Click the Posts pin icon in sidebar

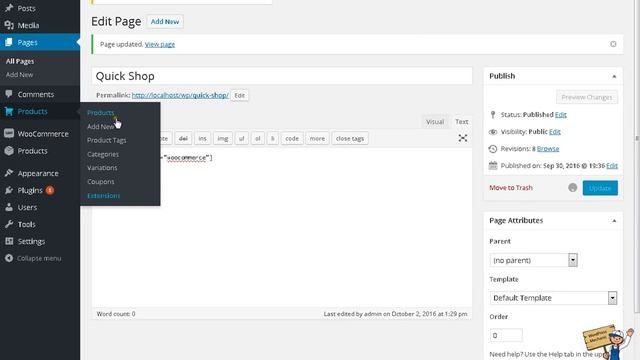coord(9,8)
